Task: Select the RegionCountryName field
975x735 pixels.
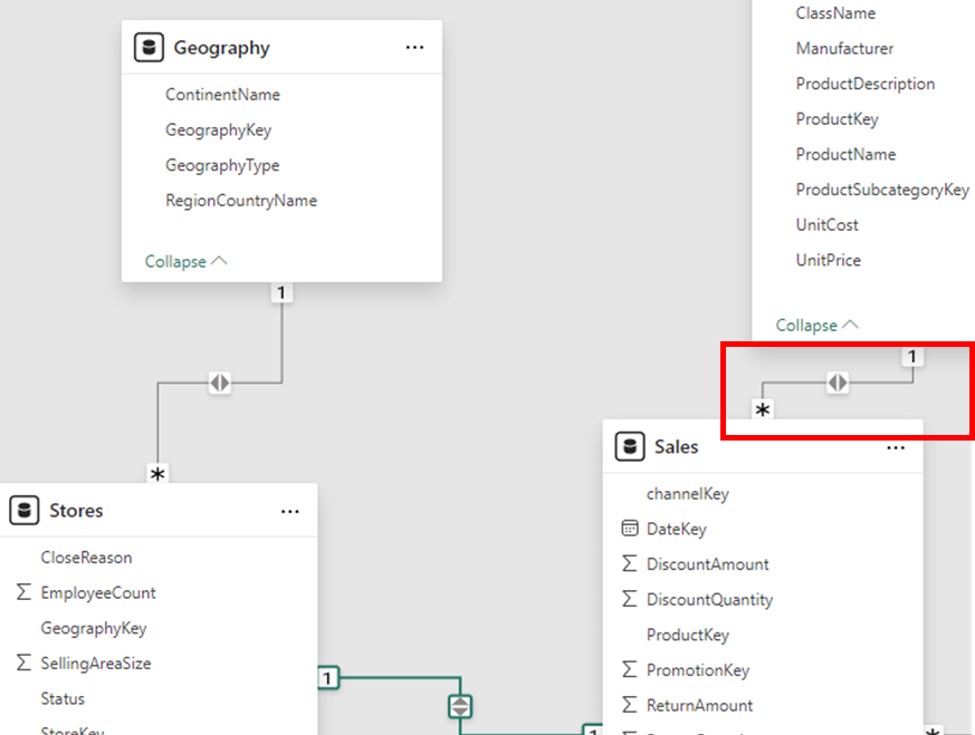Action: point(241,201)
